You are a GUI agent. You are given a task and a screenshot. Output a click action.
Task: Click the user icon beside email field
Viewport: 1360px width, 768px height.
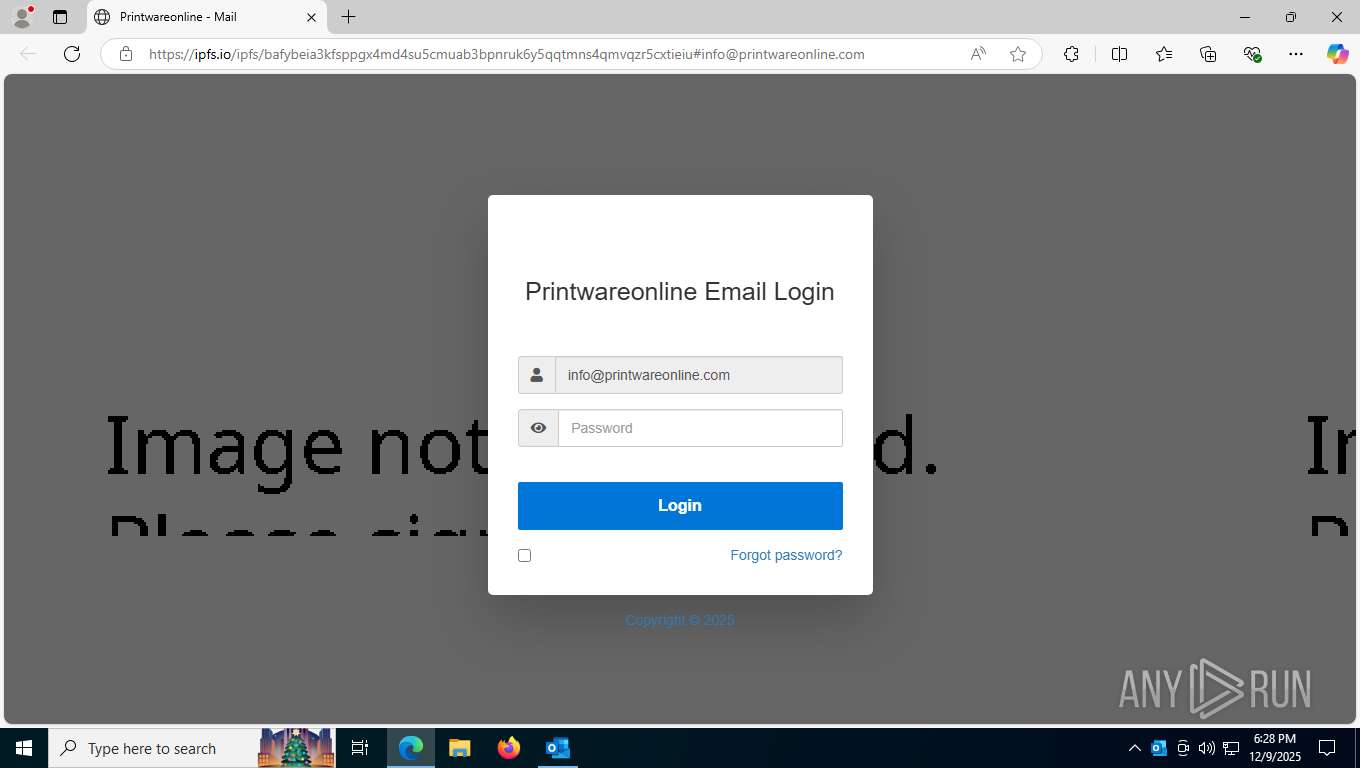(537, 375)
